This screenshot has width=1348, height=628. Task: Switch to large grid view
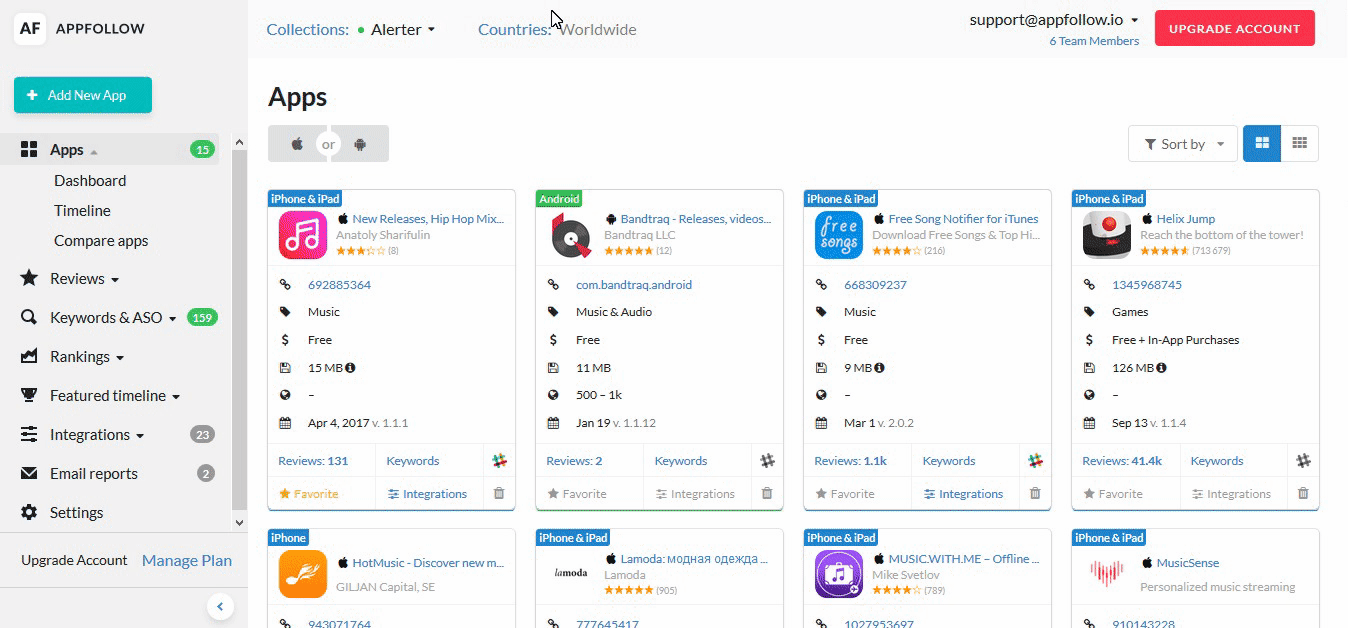[1262, 143]
